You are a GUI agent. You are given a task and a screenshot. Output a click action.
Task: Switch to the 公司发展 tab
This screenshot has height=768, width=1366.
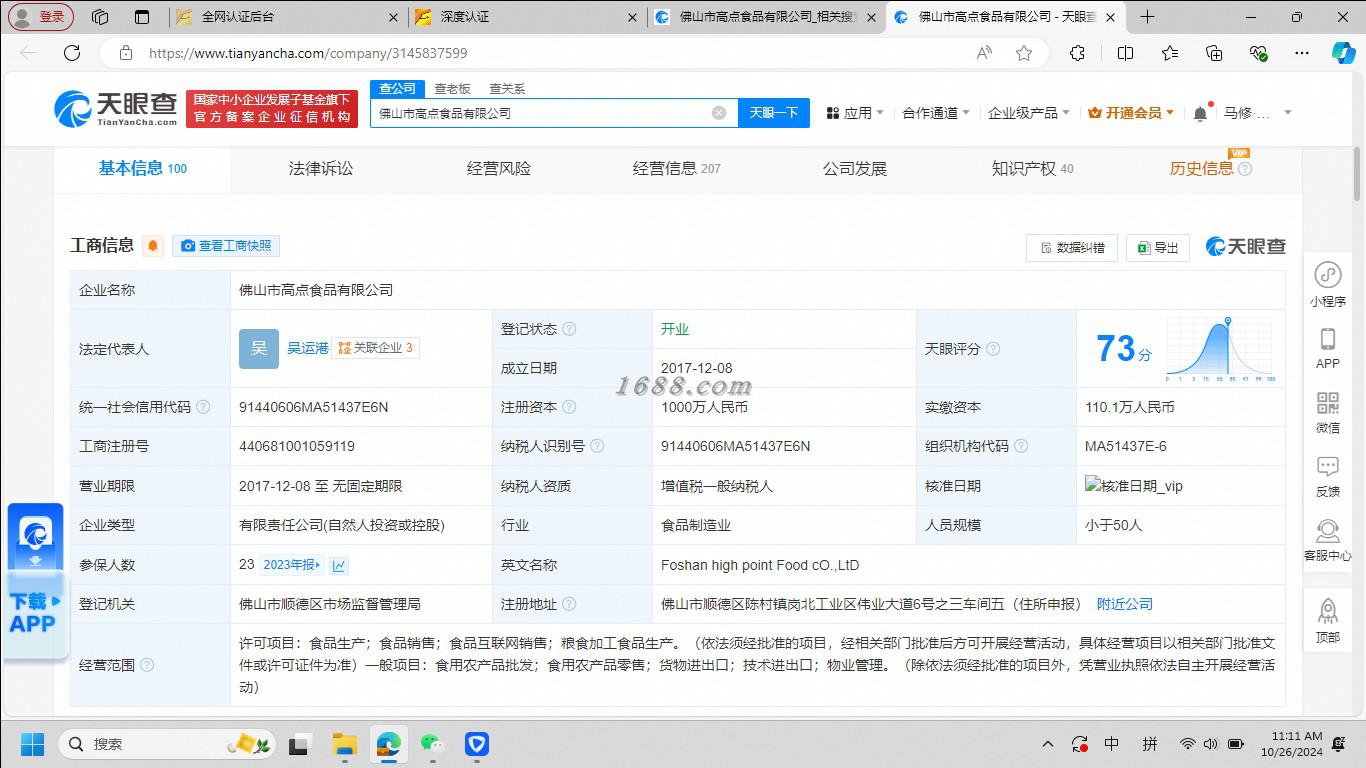click(855, 169)
